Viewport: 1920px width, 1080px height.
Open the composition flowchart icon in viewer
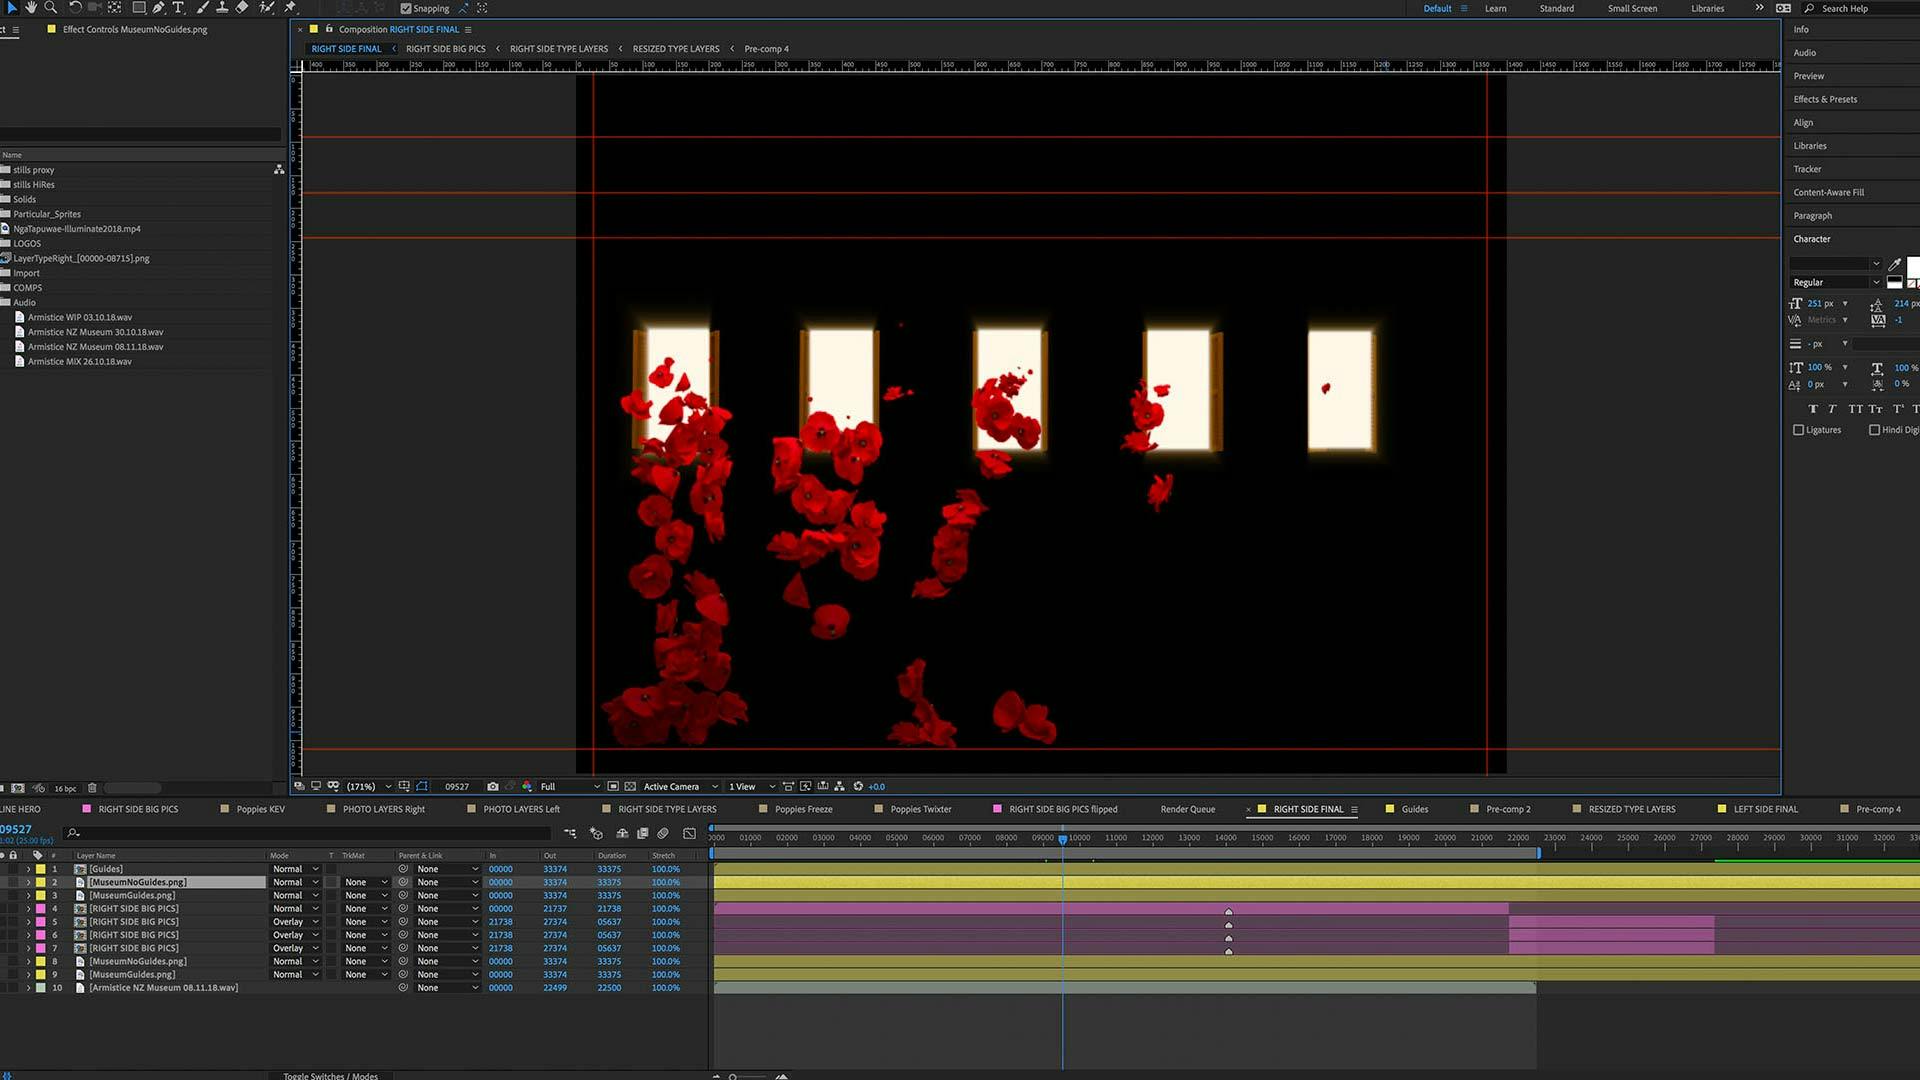[840, 787]
